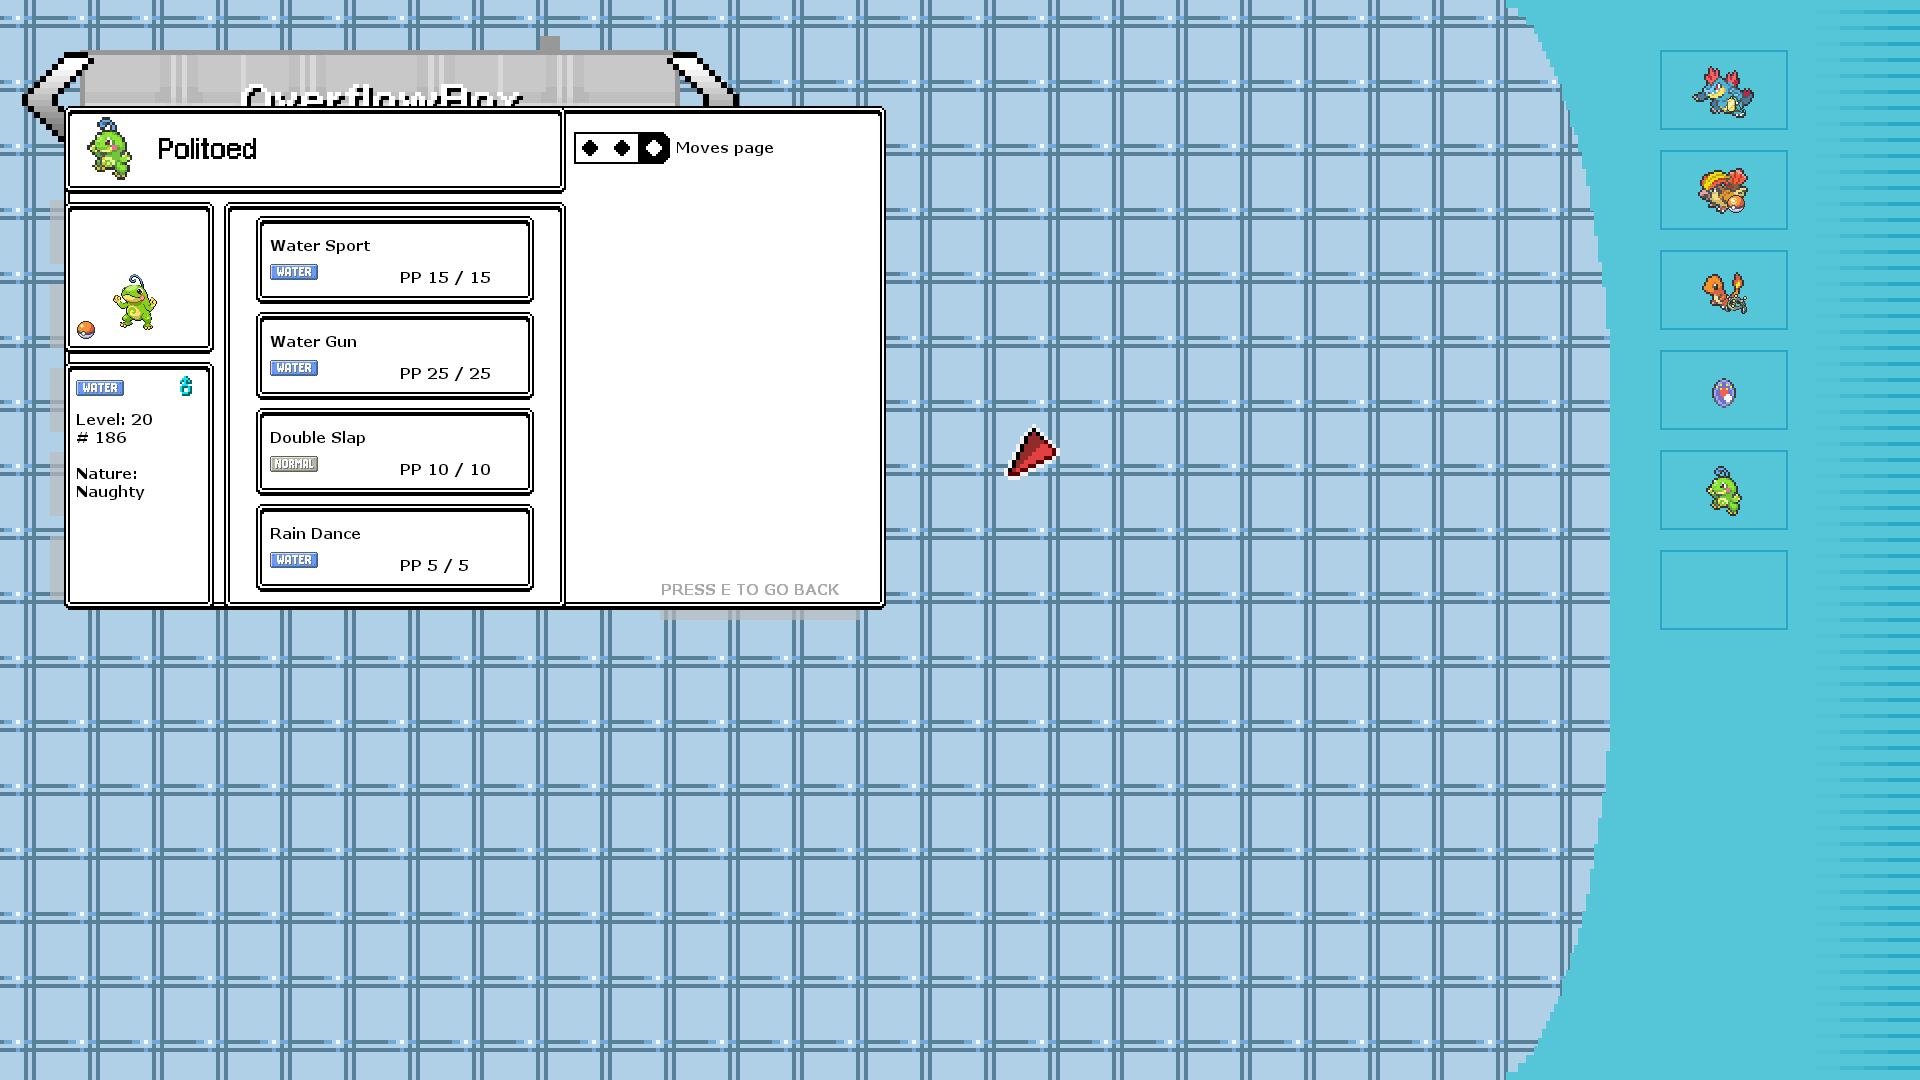Click the Politoed name text

coord(207,149)
